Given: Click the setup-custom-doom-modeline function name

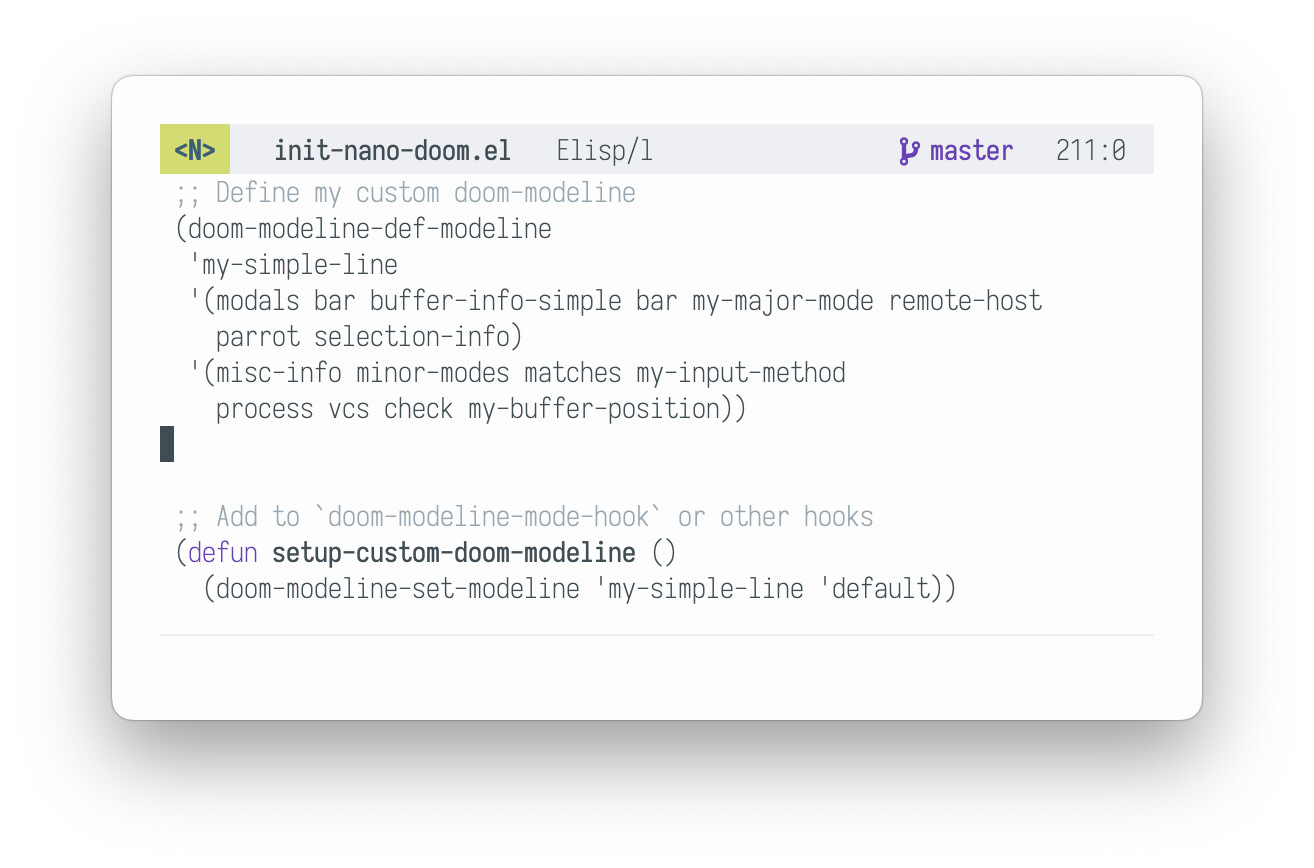Looking at the screenshot, I should click(453, 552).
